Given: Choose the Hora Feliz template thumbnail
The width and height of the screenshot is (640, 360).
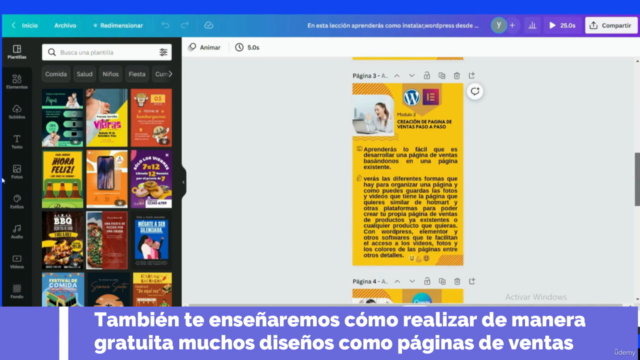Looking at the screenshot, I should (62, 179).
